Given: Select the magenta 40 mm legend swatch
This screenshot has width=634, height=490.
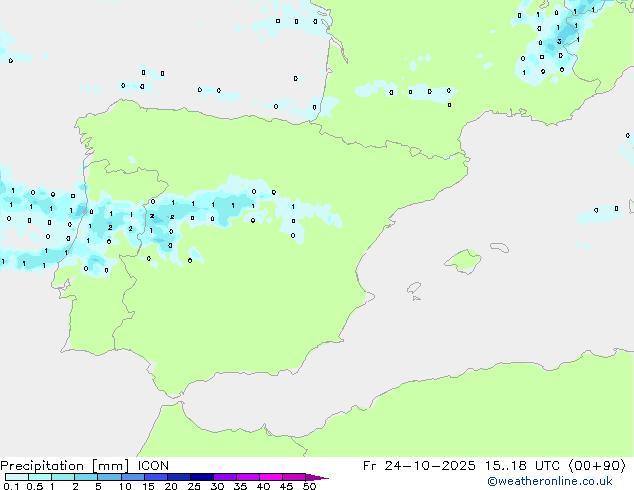Looking at the screenshot, I should (271, 477).
